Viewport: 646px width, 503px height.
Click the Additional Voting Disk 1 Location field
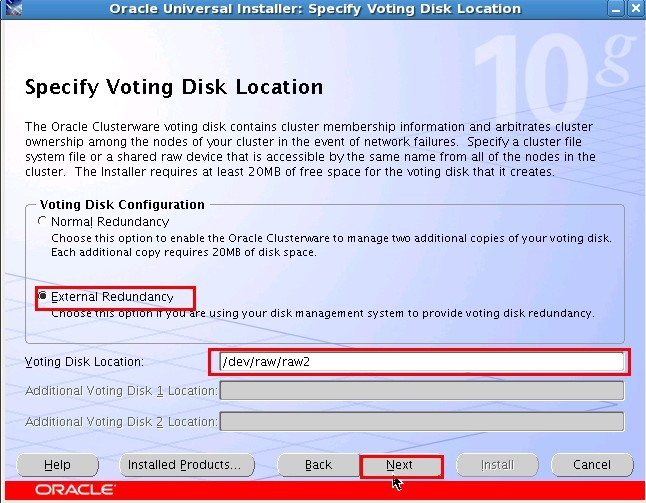point(421,391)
